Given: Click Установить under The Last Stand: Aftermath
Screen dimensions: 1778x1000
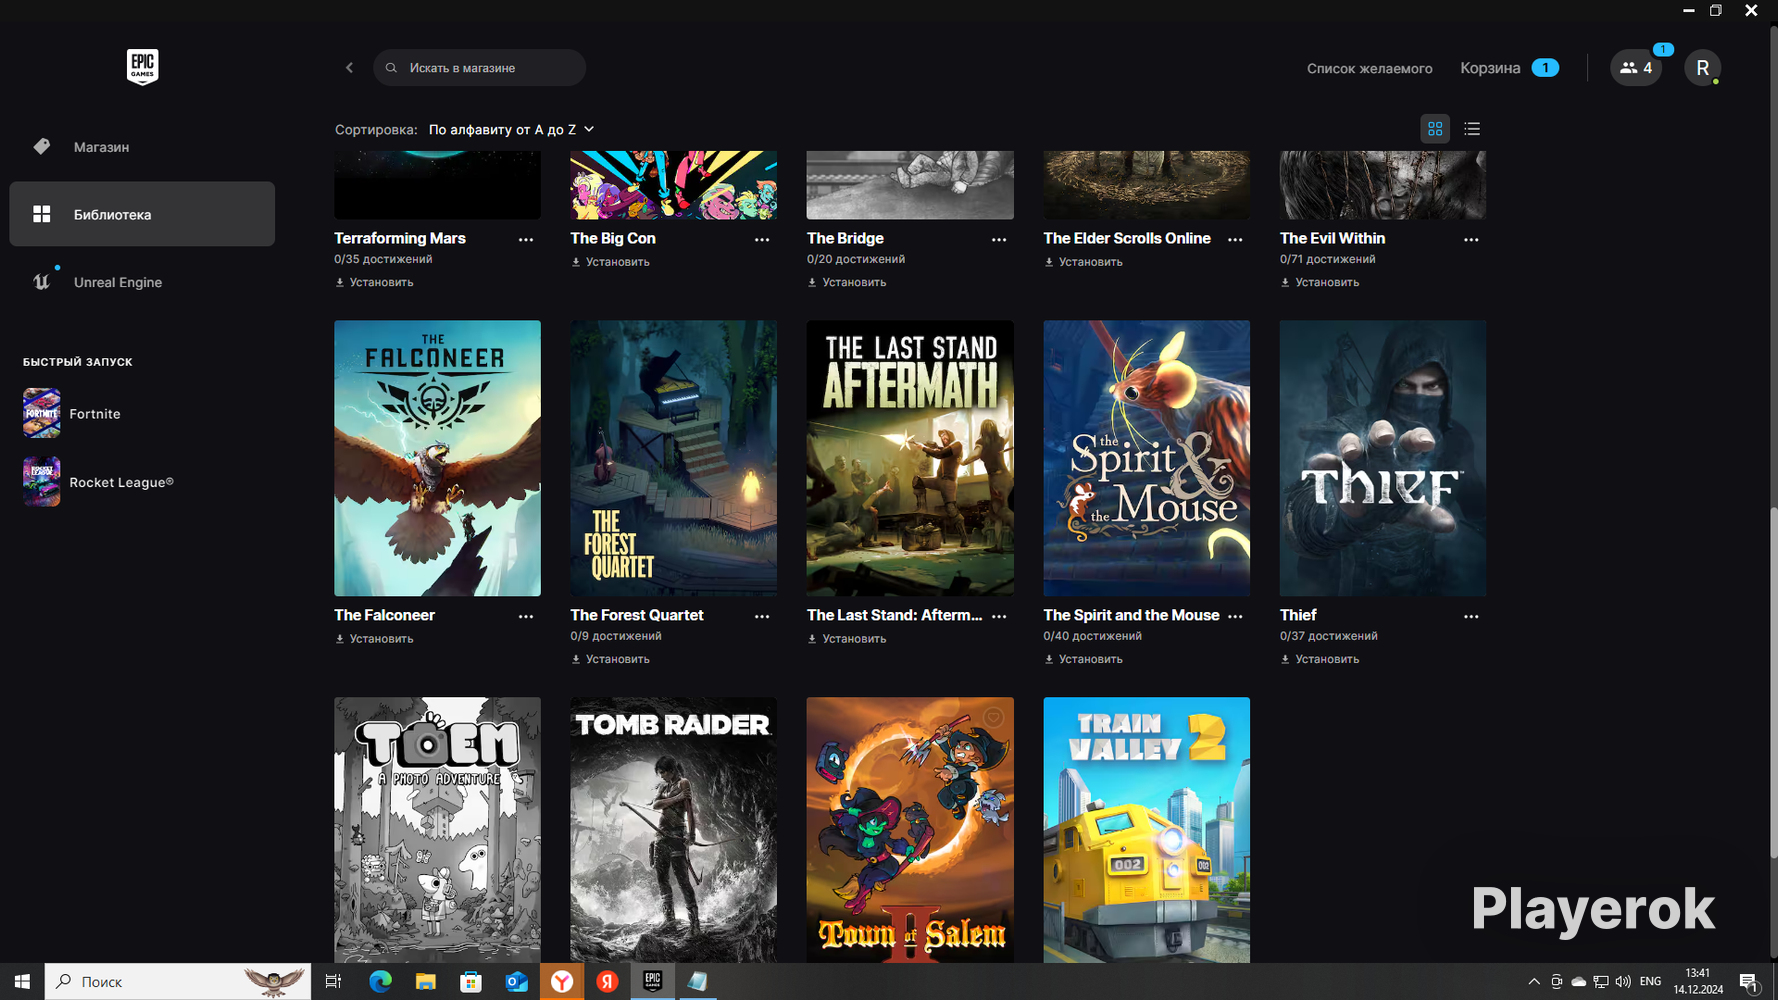Looking at the screenshot, I should click(x=847, y=639).
